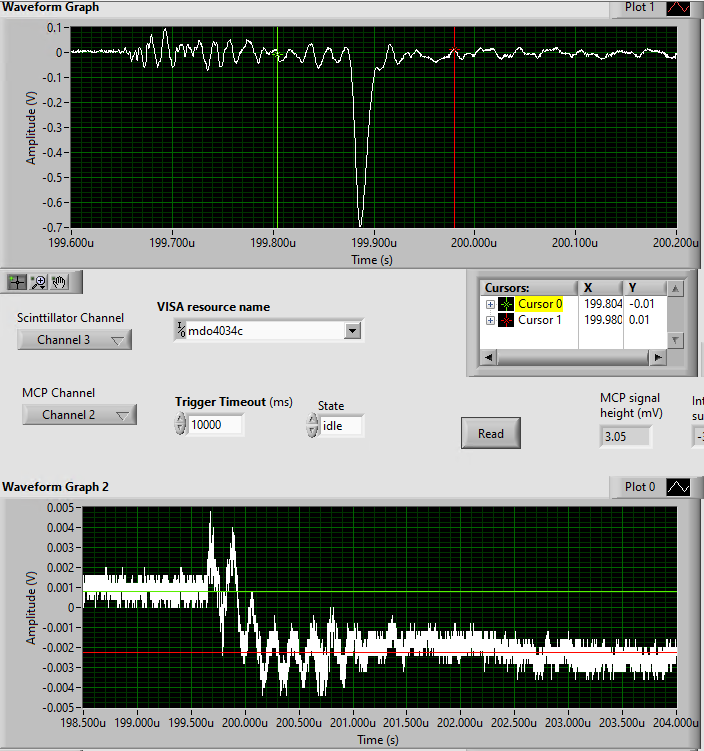
Task: Open the Scintillator Channel dropdown (Channel 3)
Action: pyautogui.click(x=75, y=340)
